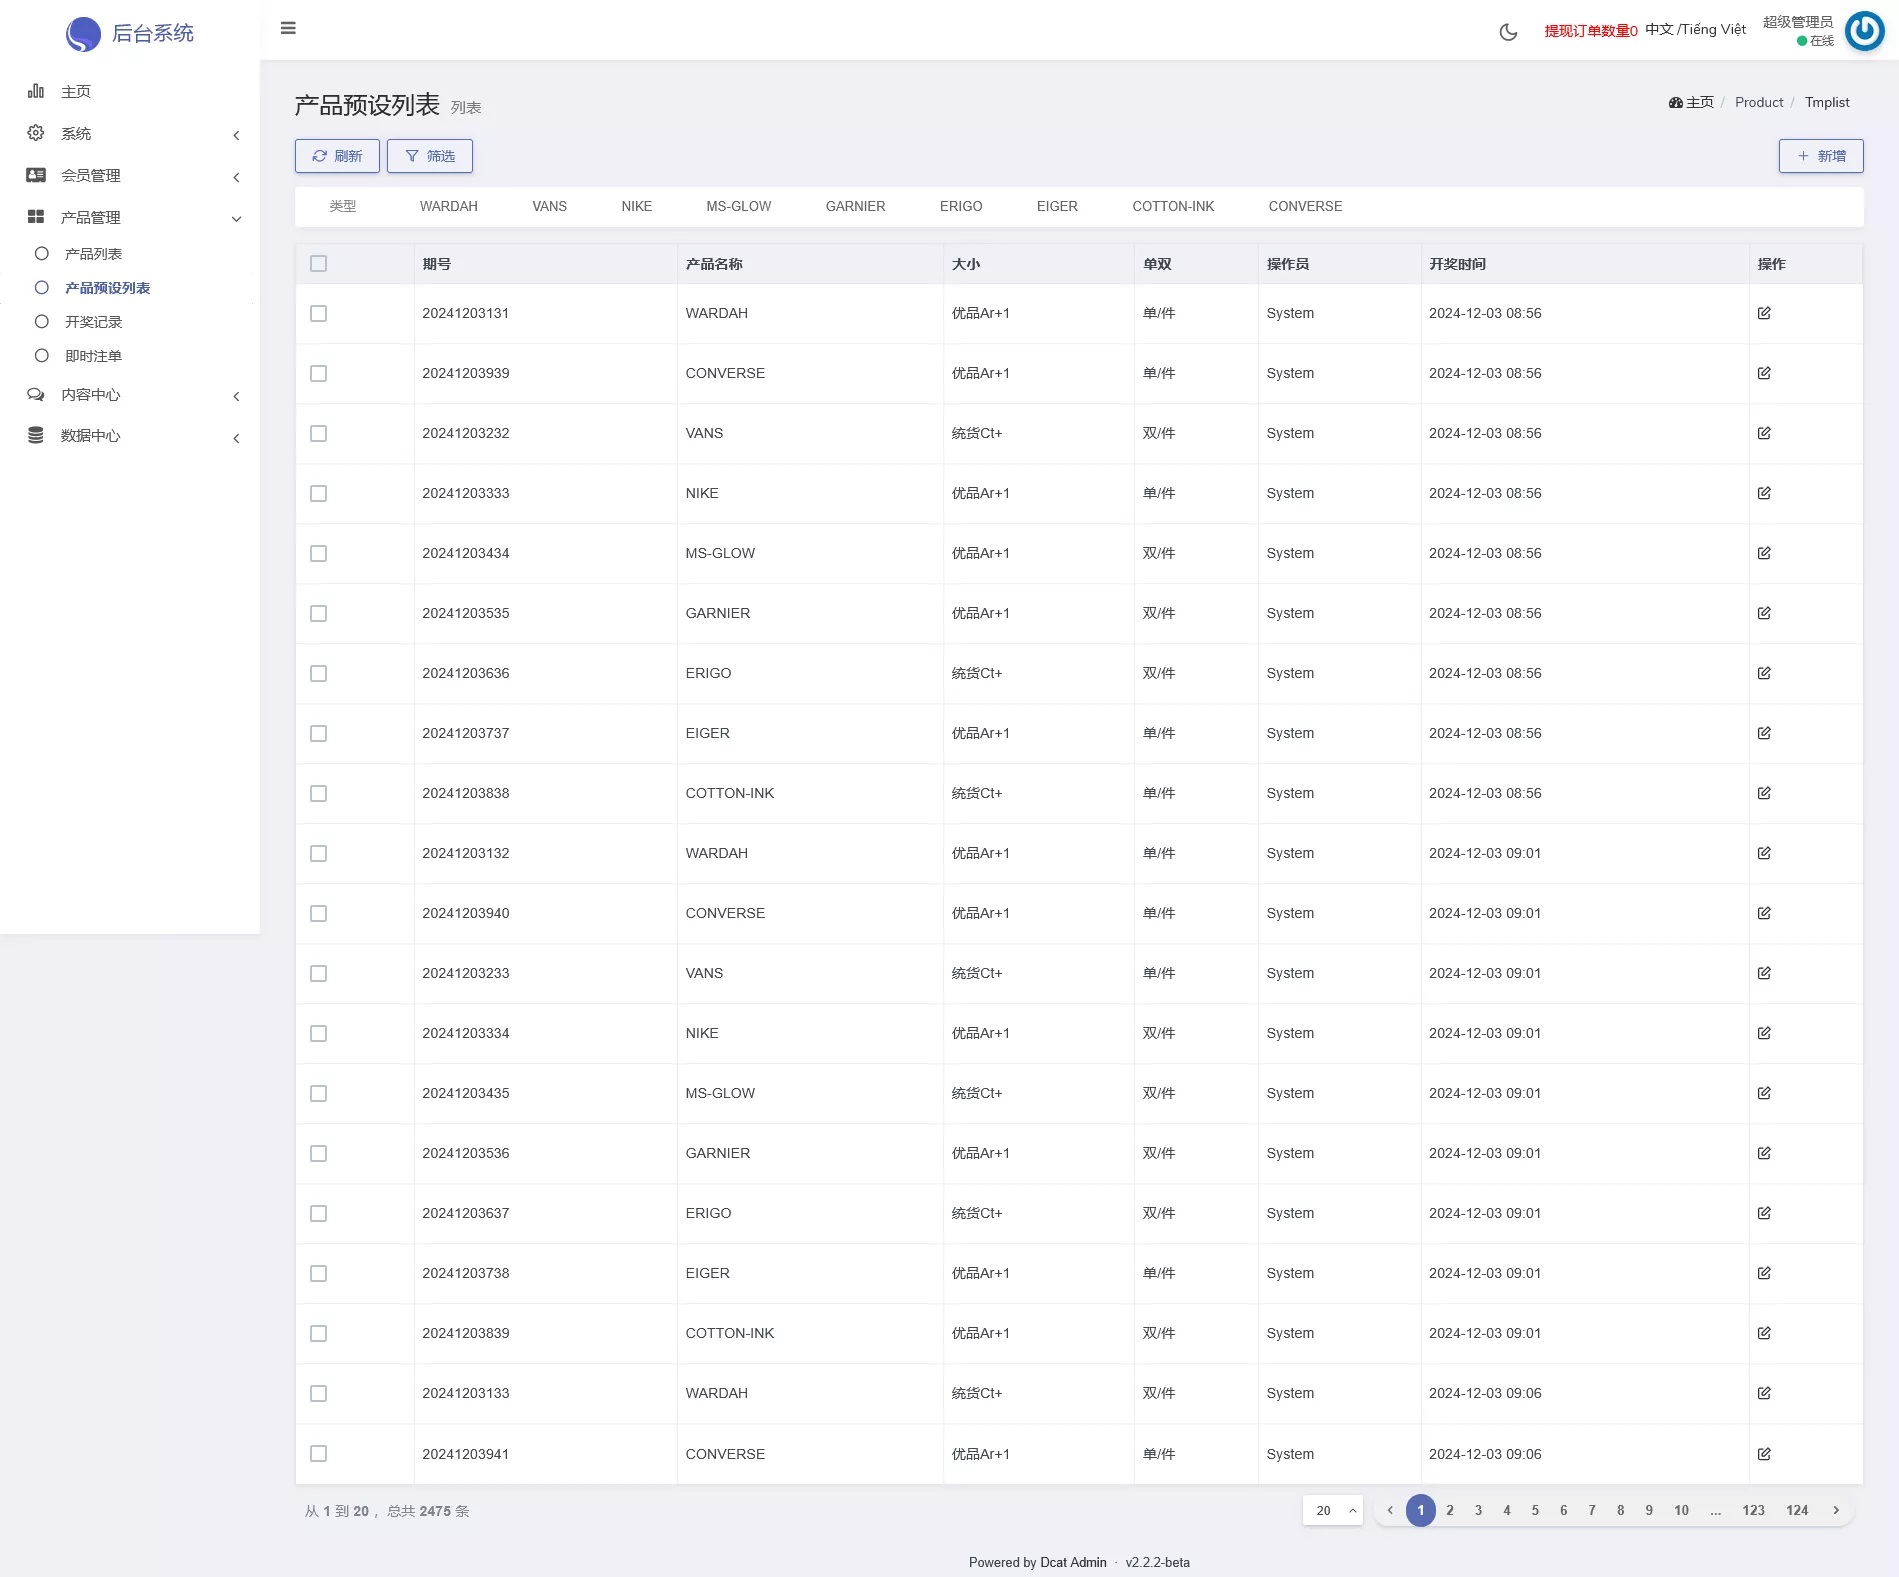Click the 新增 add button
The image size is (1899, 1577).
[x=1820, y=156]
